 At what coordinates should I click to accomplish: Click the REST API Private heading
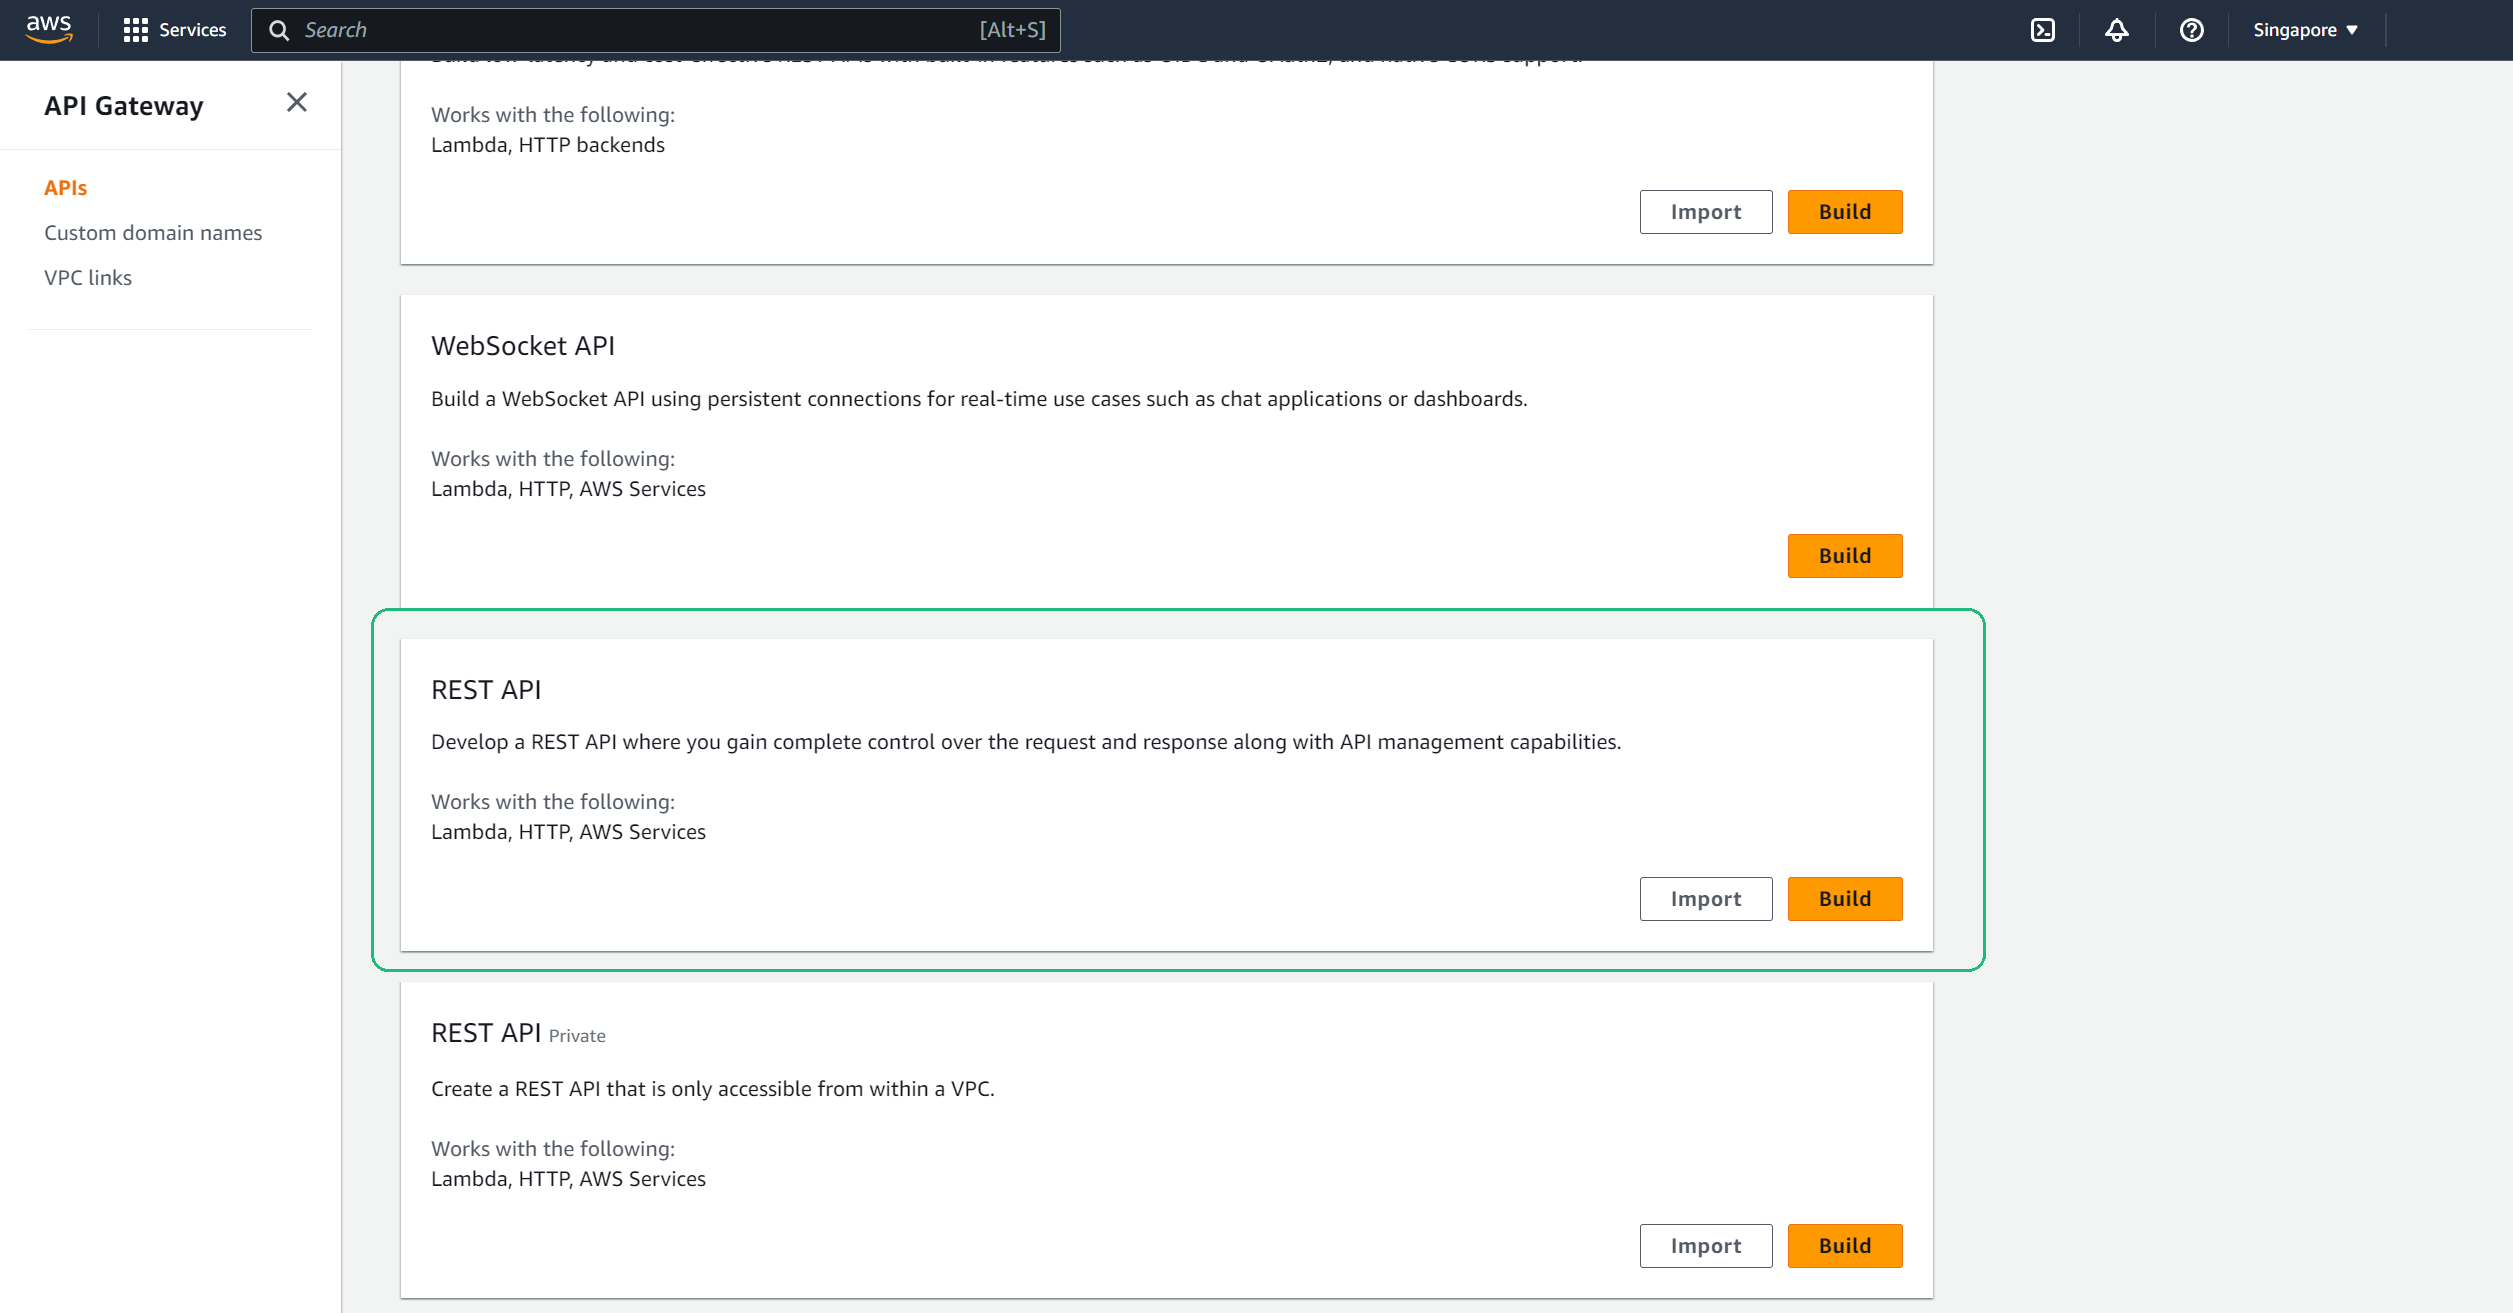click(518, 1033)
